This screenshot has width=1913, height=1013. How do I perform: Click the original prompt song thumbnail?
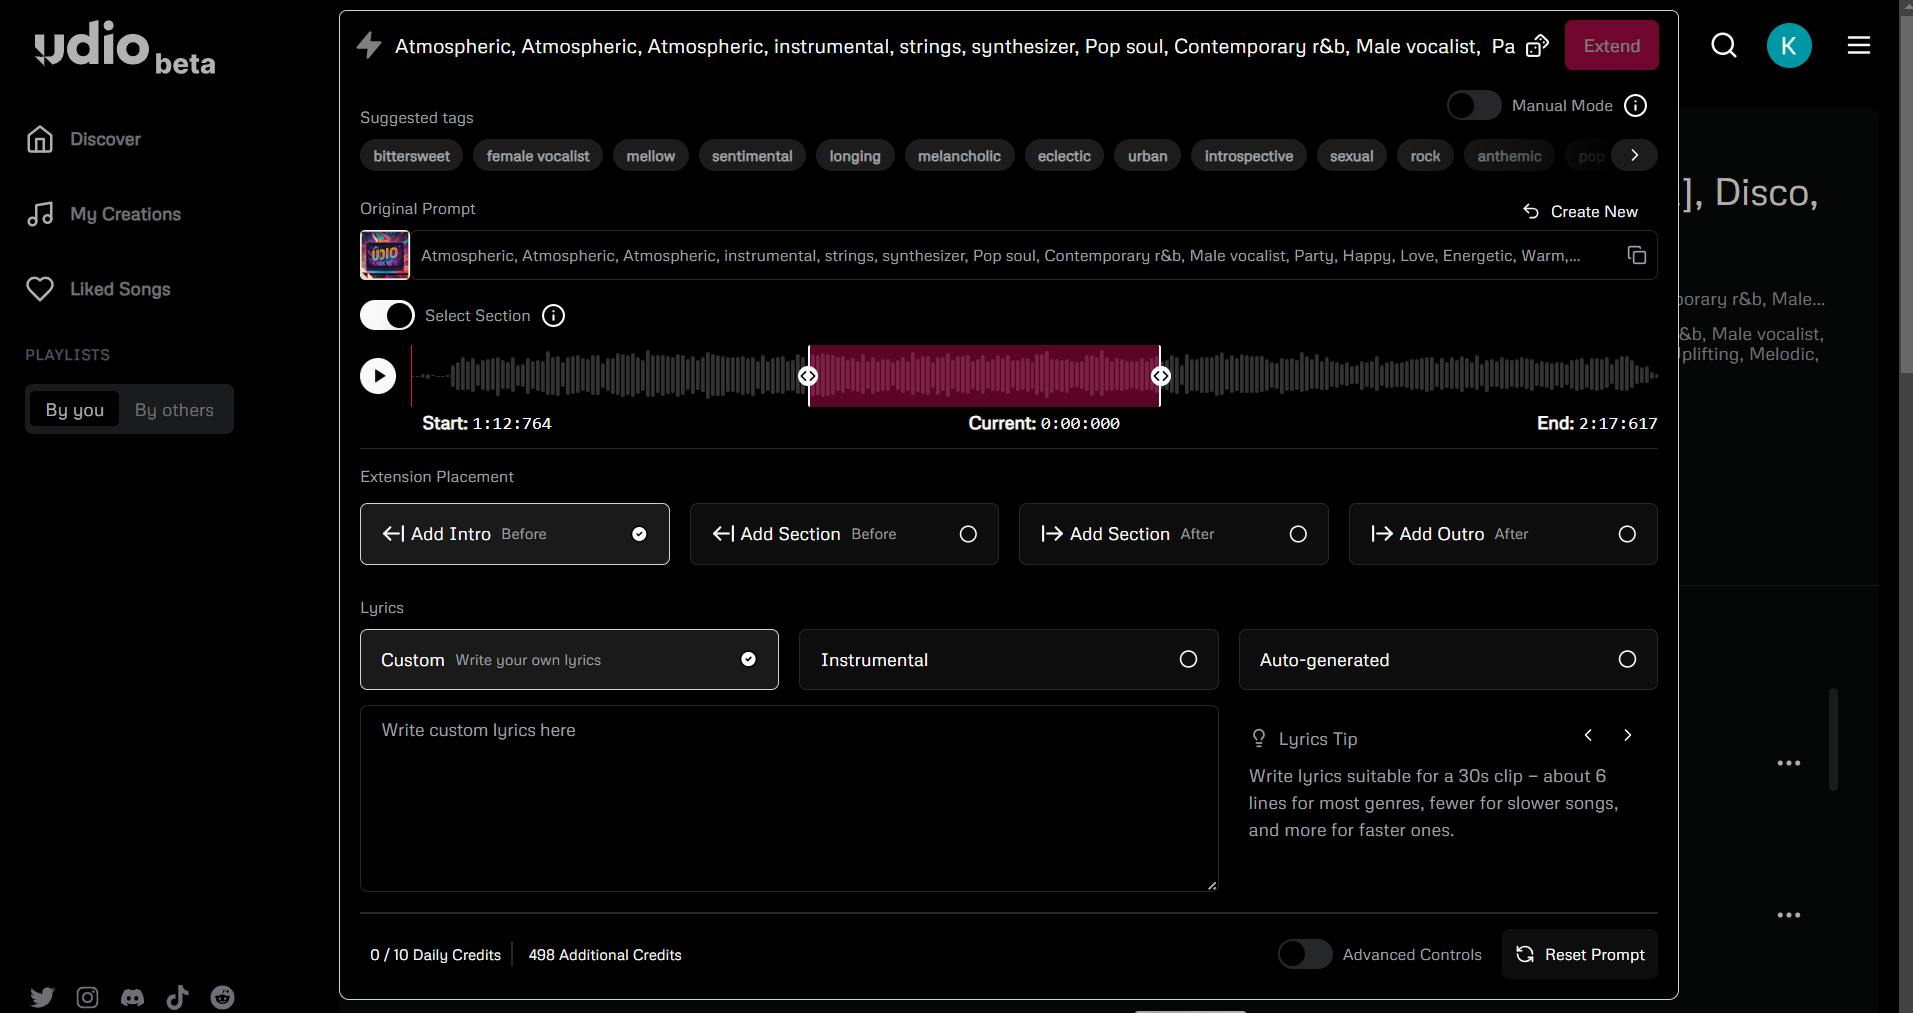coord(385,255)
